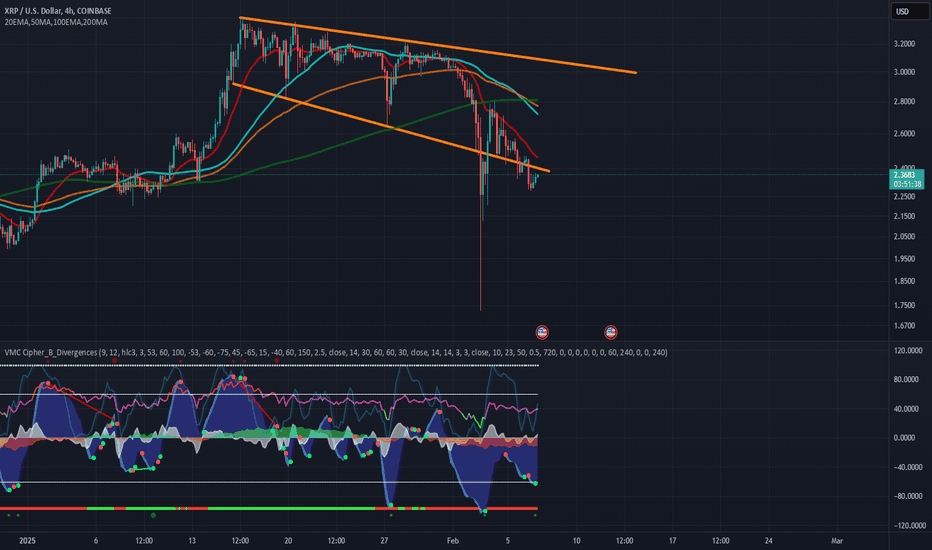Viewport: 932px width, 550px height.
Task: Click the 3.0000 price scale label
Action: pos(904,72)
